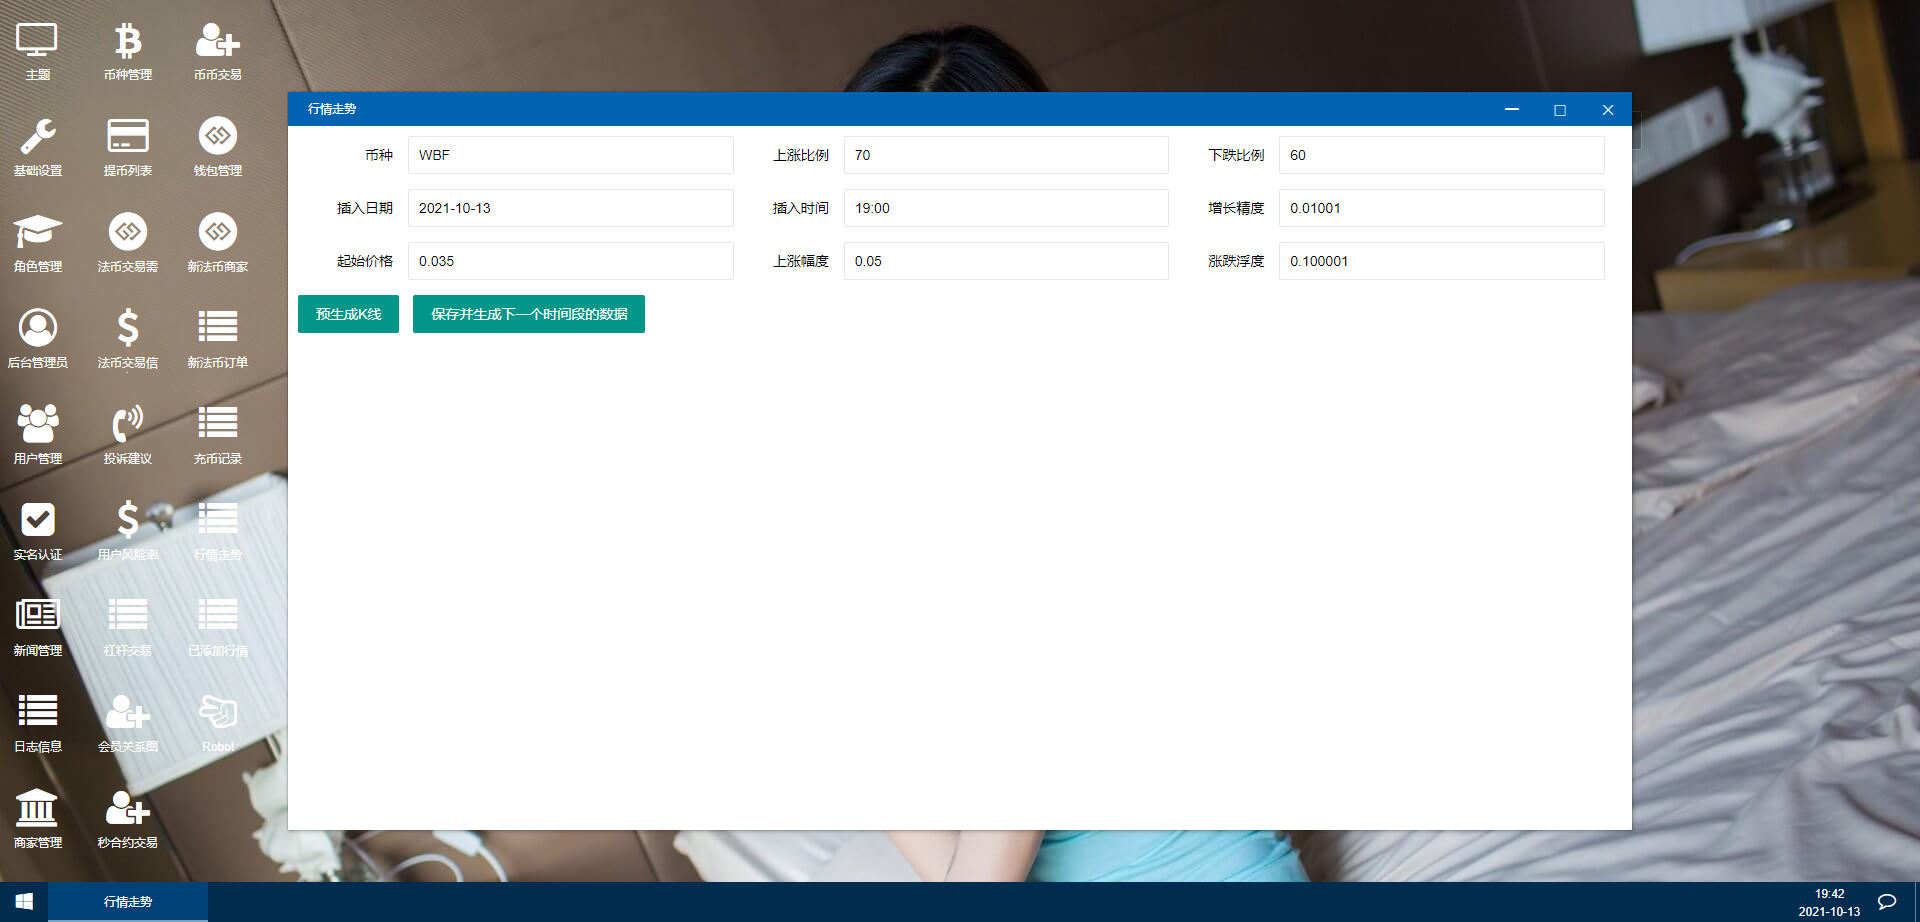Open 后台管理员 user icon
Image resolution: width=1920 pixels, height=922 pixels.
37,340
